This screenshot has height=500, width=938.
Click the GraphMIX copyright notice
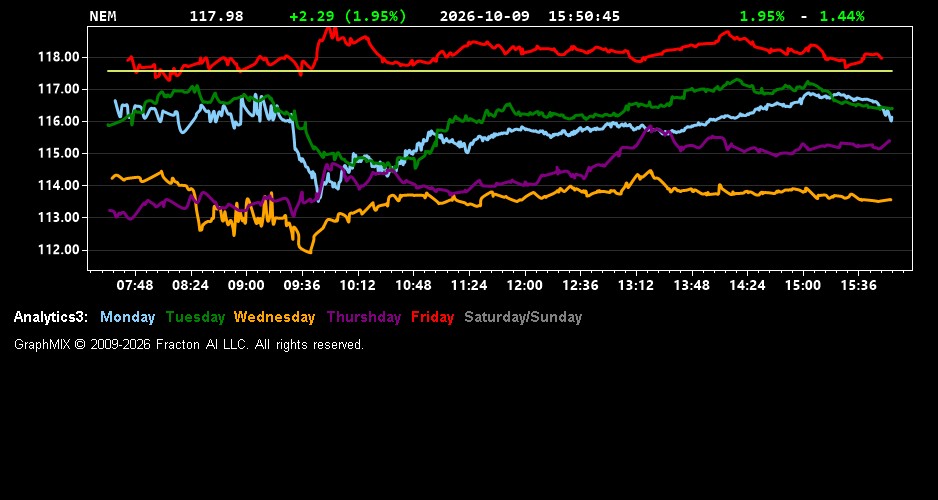pyautogui.click(x=189, y=344)
